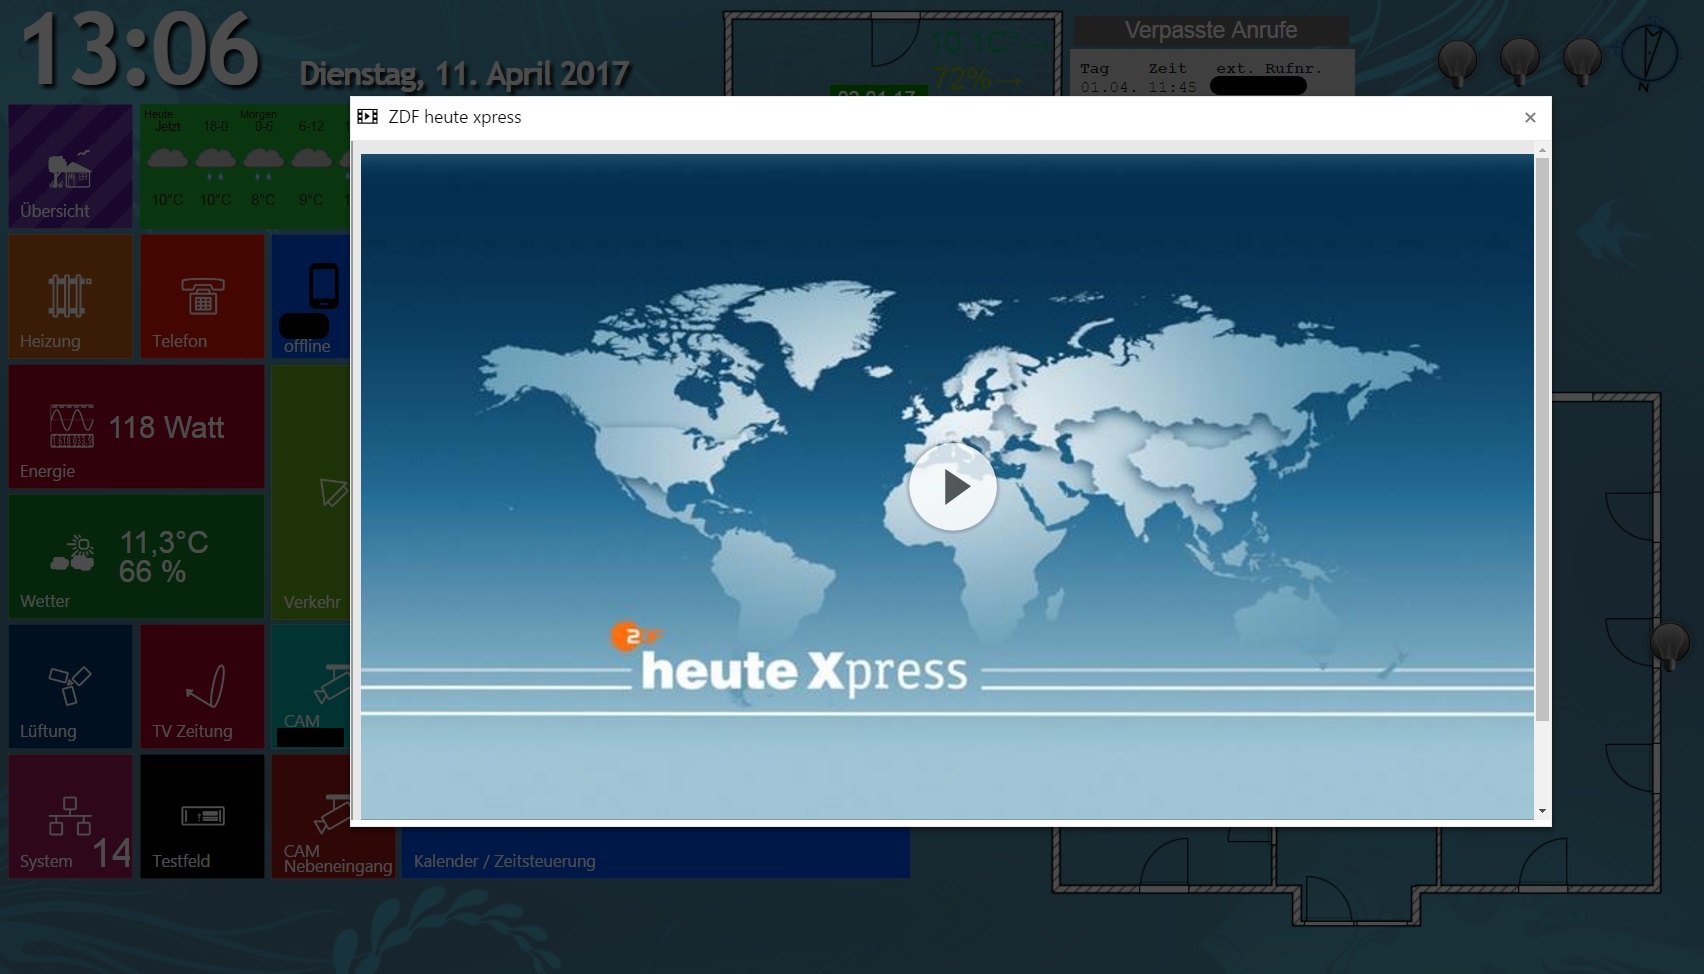The height and width of the screenshot is (974, 1704).
Task: Open the Übersicht overview tile
Action: 70,166
